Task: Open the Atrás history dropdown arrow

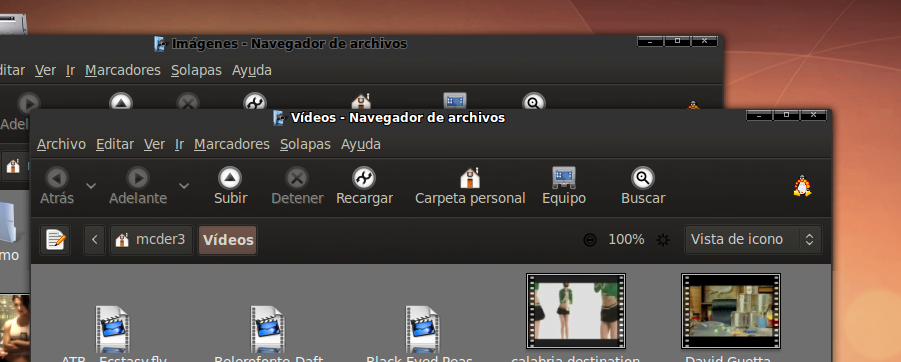Action: pyautogui.click(x=91, y=186)
